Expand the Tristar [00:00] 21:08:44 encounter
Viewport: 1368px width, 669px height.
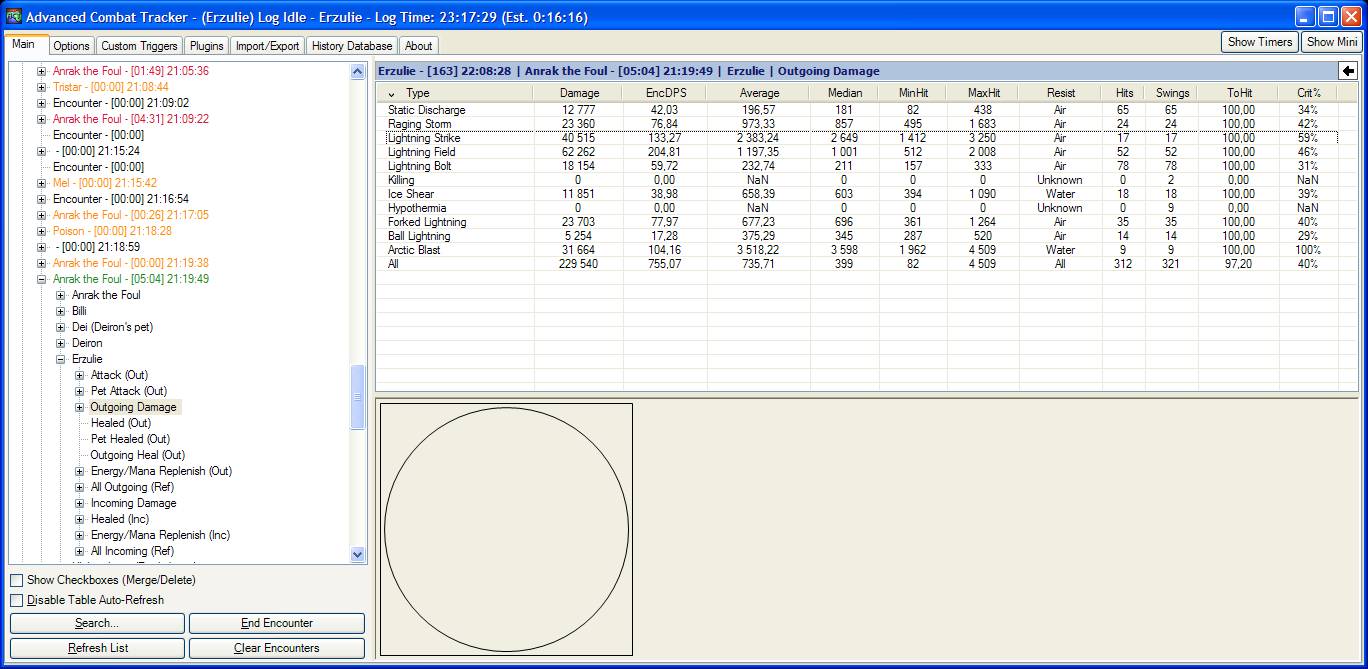click(x=42, y=87)
